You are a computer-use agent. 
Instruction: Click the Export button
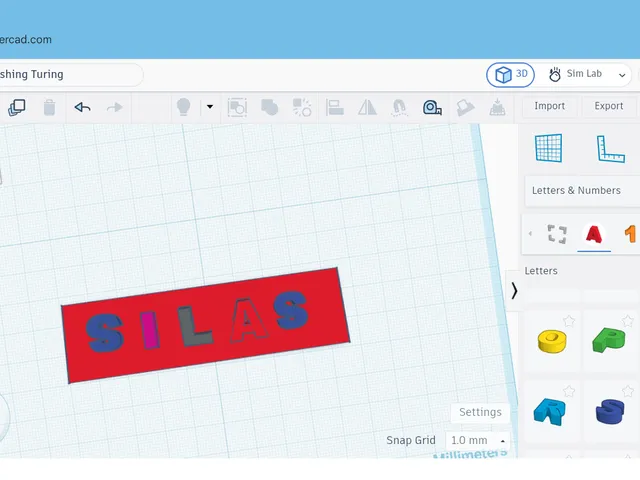(x=609, y=106)
